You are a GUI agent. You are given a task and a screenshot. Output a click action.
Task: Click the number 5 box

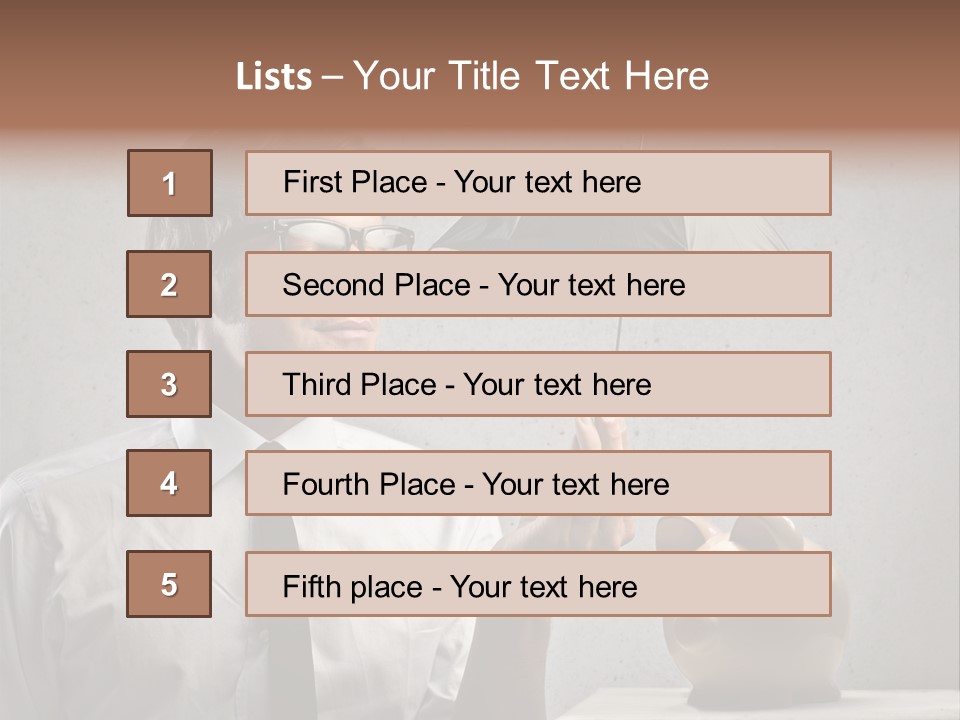[169, 584]
